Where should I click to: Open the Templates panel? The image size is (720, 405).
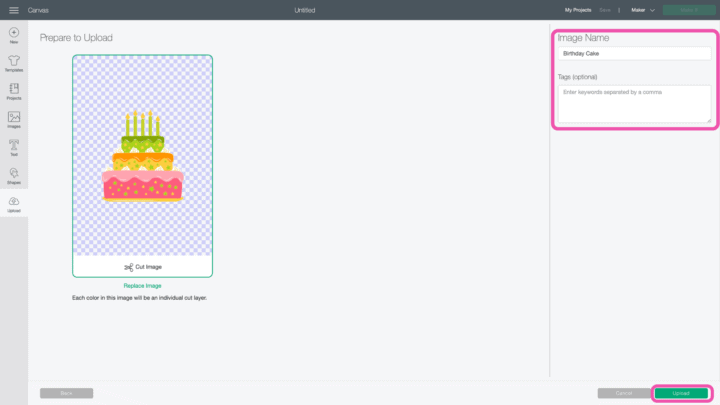[13, 63]
